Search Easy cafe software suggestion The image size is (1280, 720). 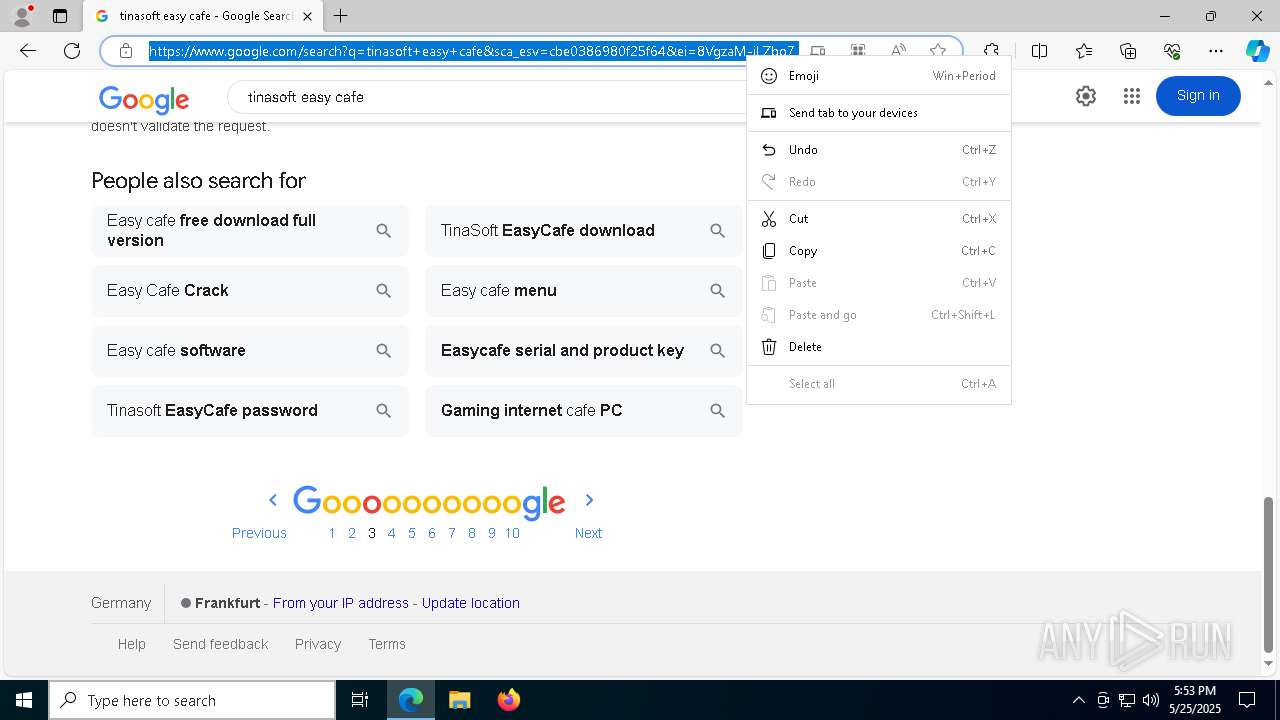(x=250, y=350)
